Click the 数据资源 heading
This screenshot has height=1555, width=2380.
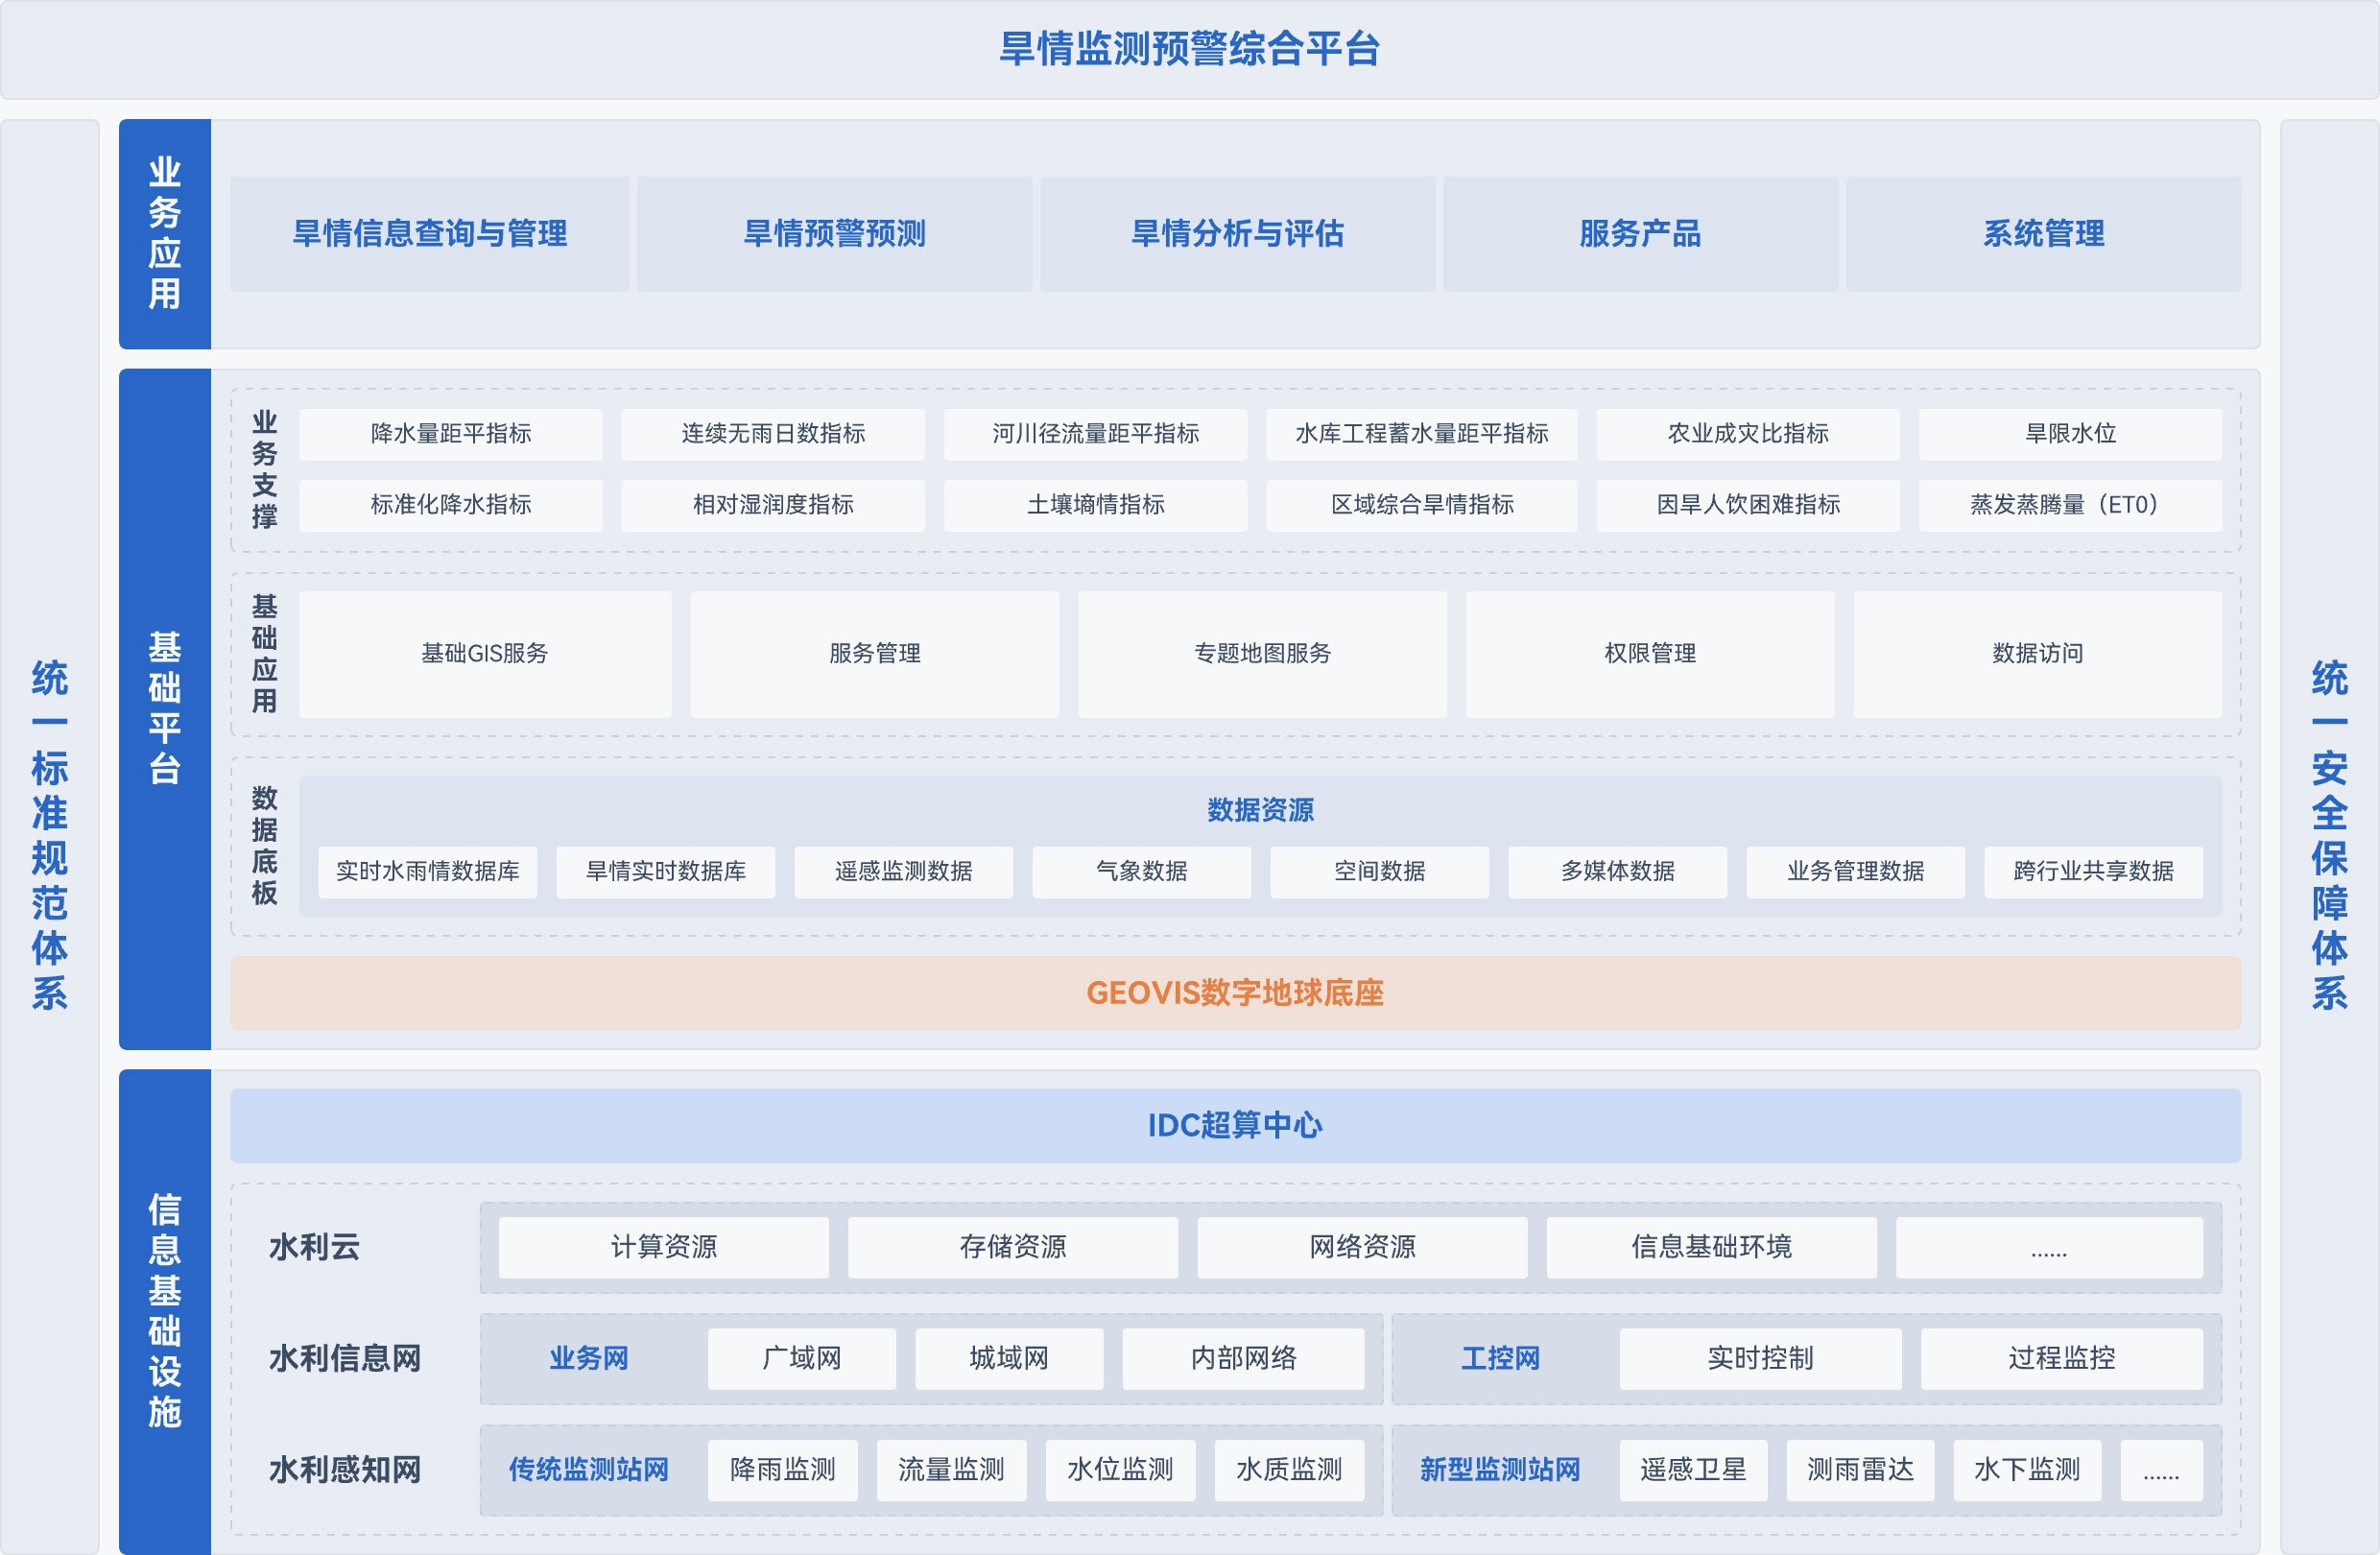[x=1260, y=810]
